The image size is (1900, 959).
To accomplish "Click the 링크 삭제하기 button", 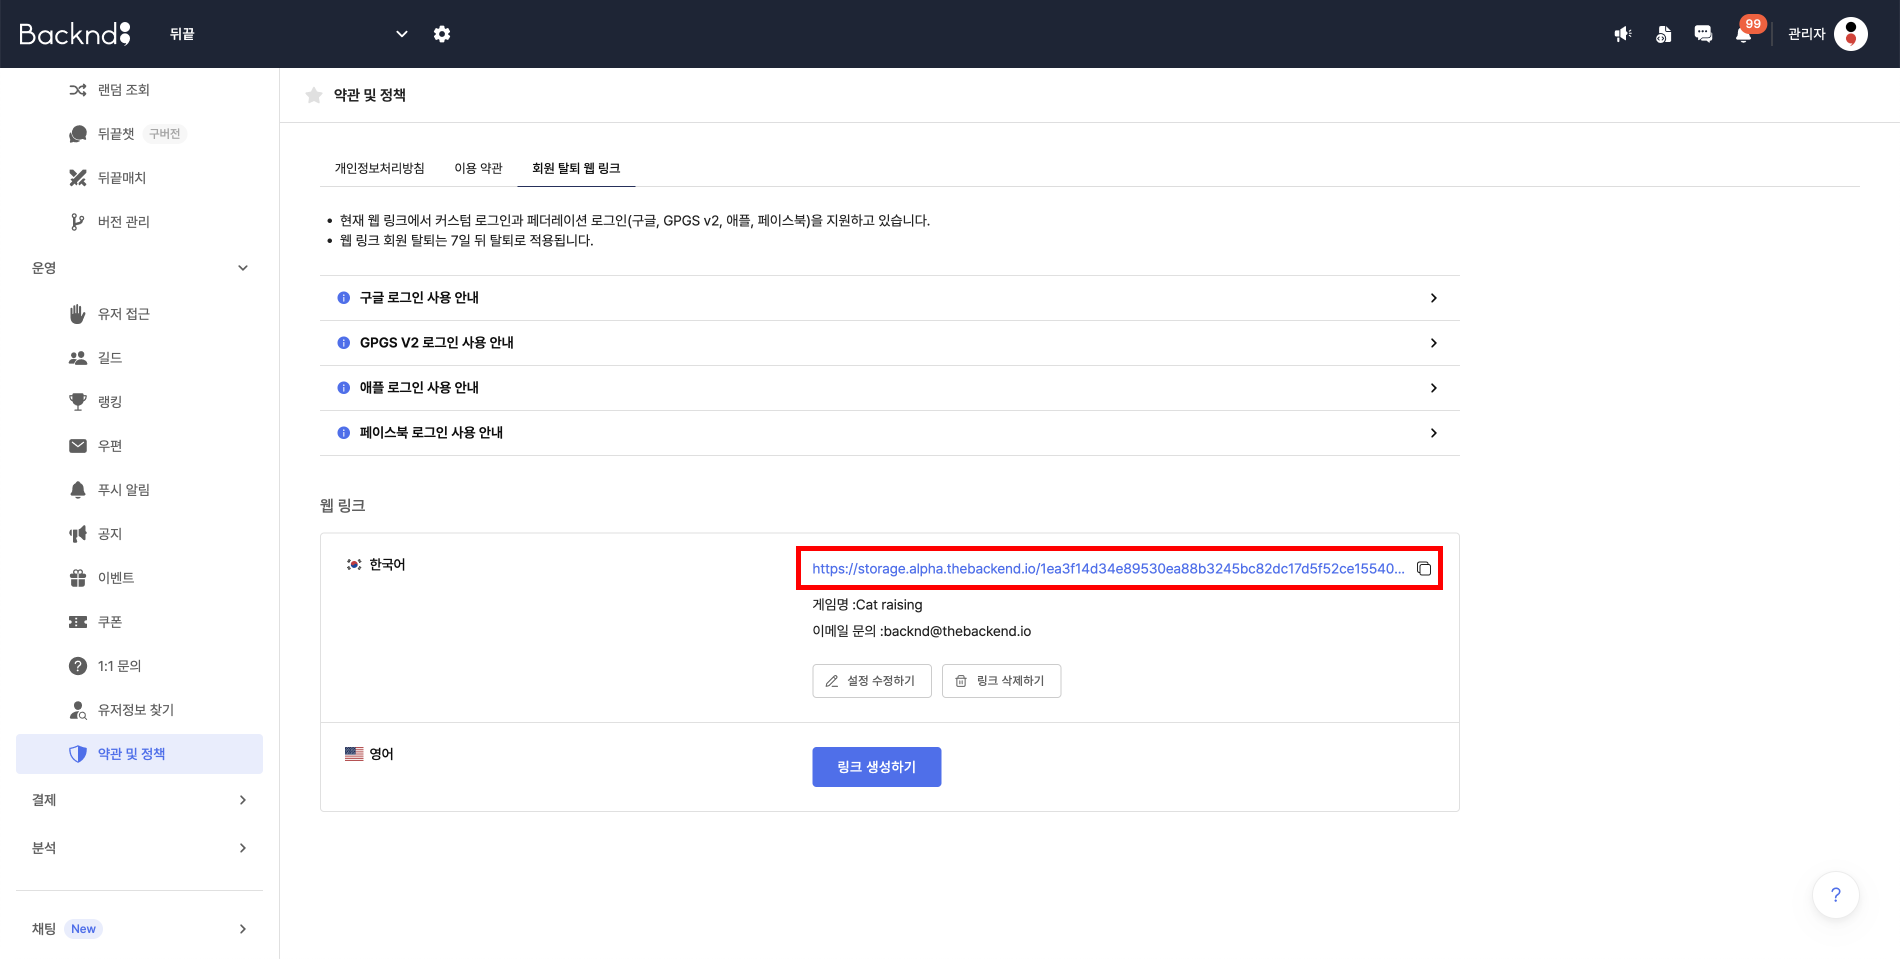I will (x=1001, y=681).
